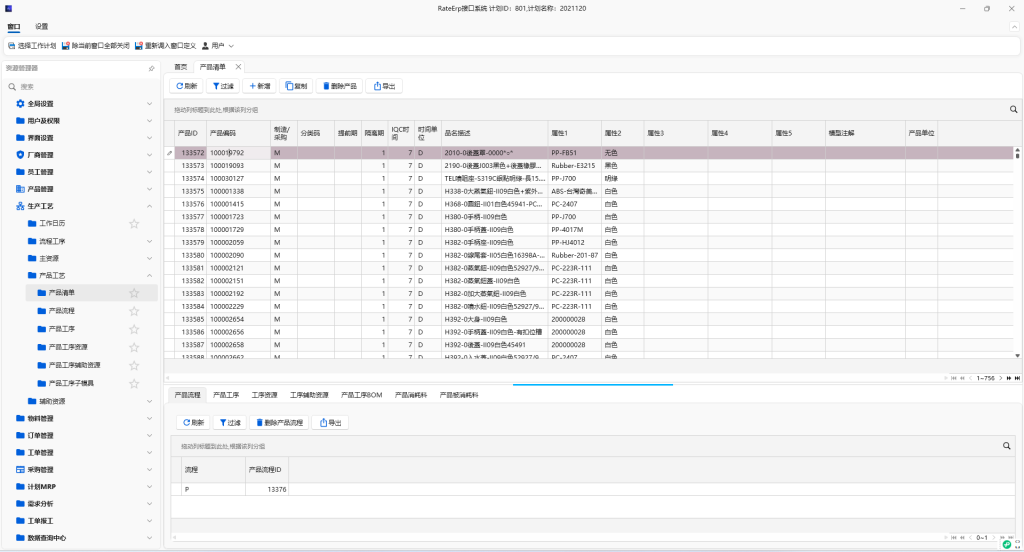Pin the 资源管理器 panel with pushpin icon

[151, 68]
